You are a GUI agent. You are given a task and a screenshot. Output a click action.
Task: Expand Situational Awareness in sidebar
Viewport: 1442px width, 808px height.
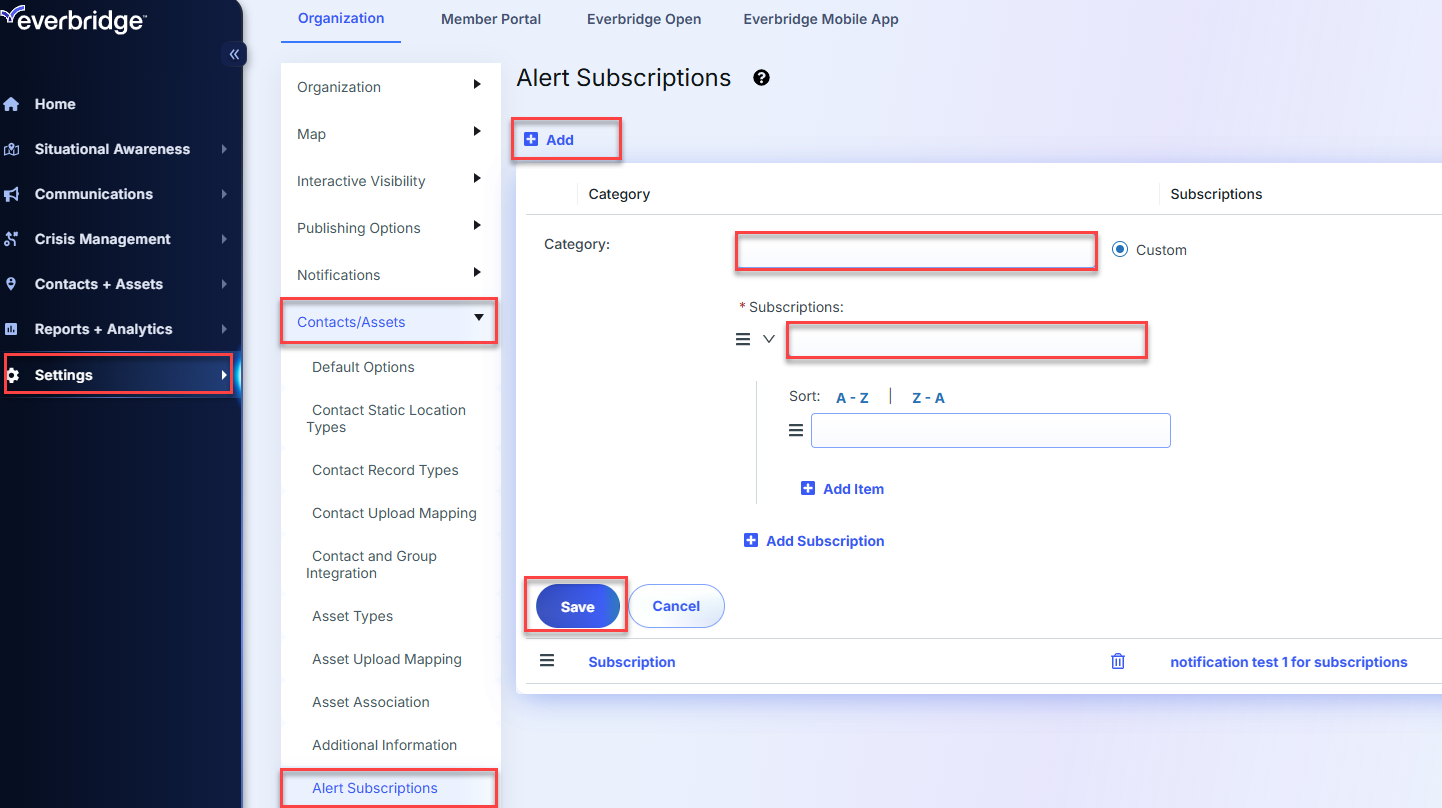pos(223,149)
